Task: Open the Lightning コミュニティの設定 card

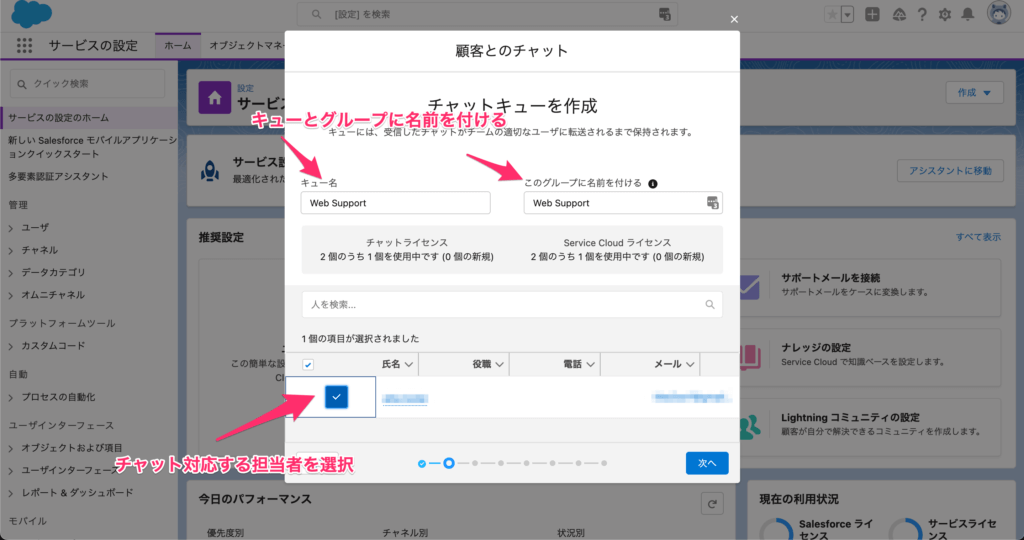Action: tap(870, 425)
